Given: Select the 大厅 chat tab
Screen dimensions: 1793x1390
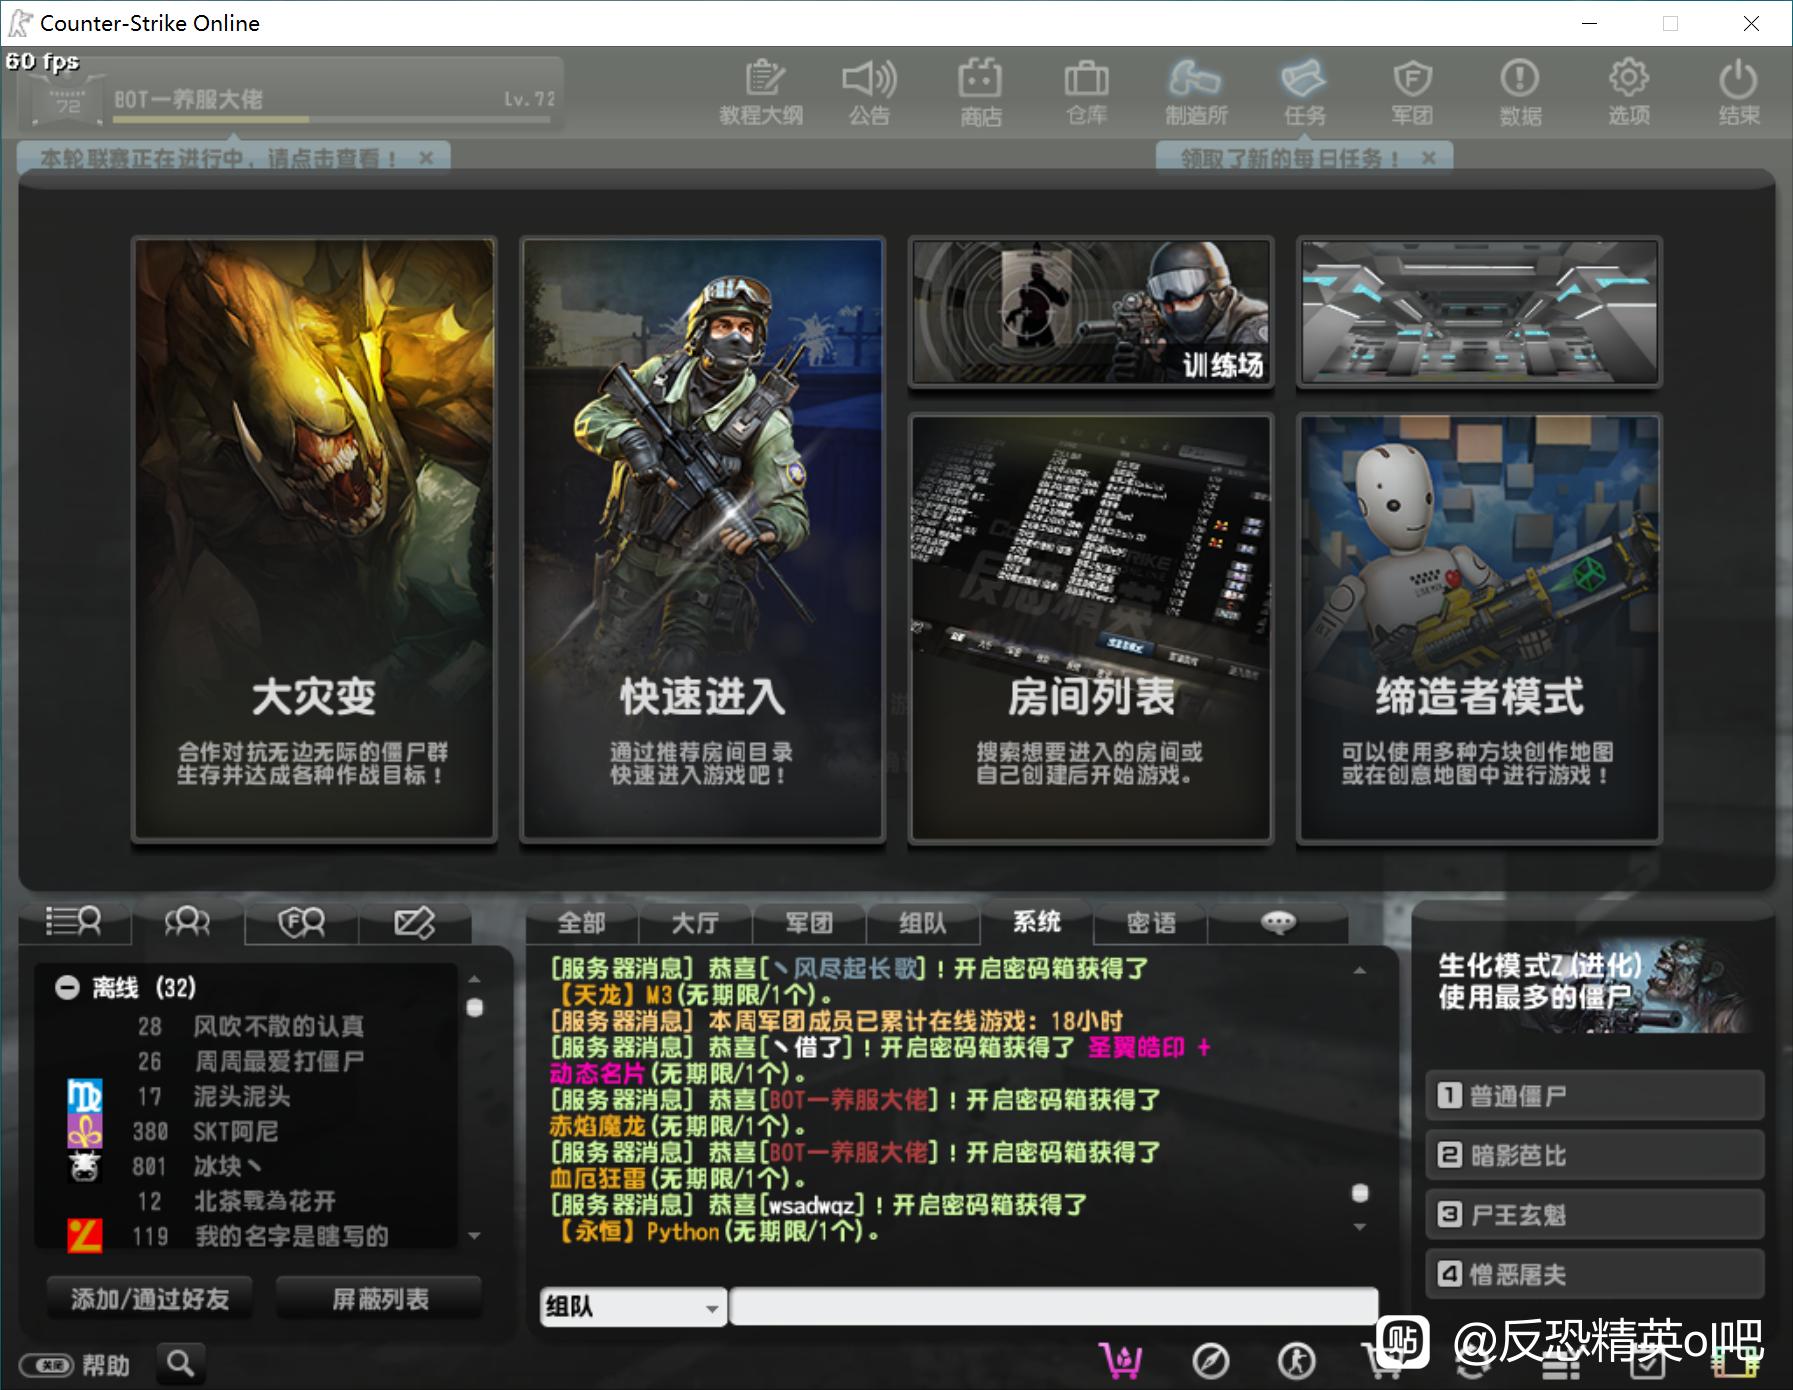Looking at the screenshot, I should click(695, 922).
